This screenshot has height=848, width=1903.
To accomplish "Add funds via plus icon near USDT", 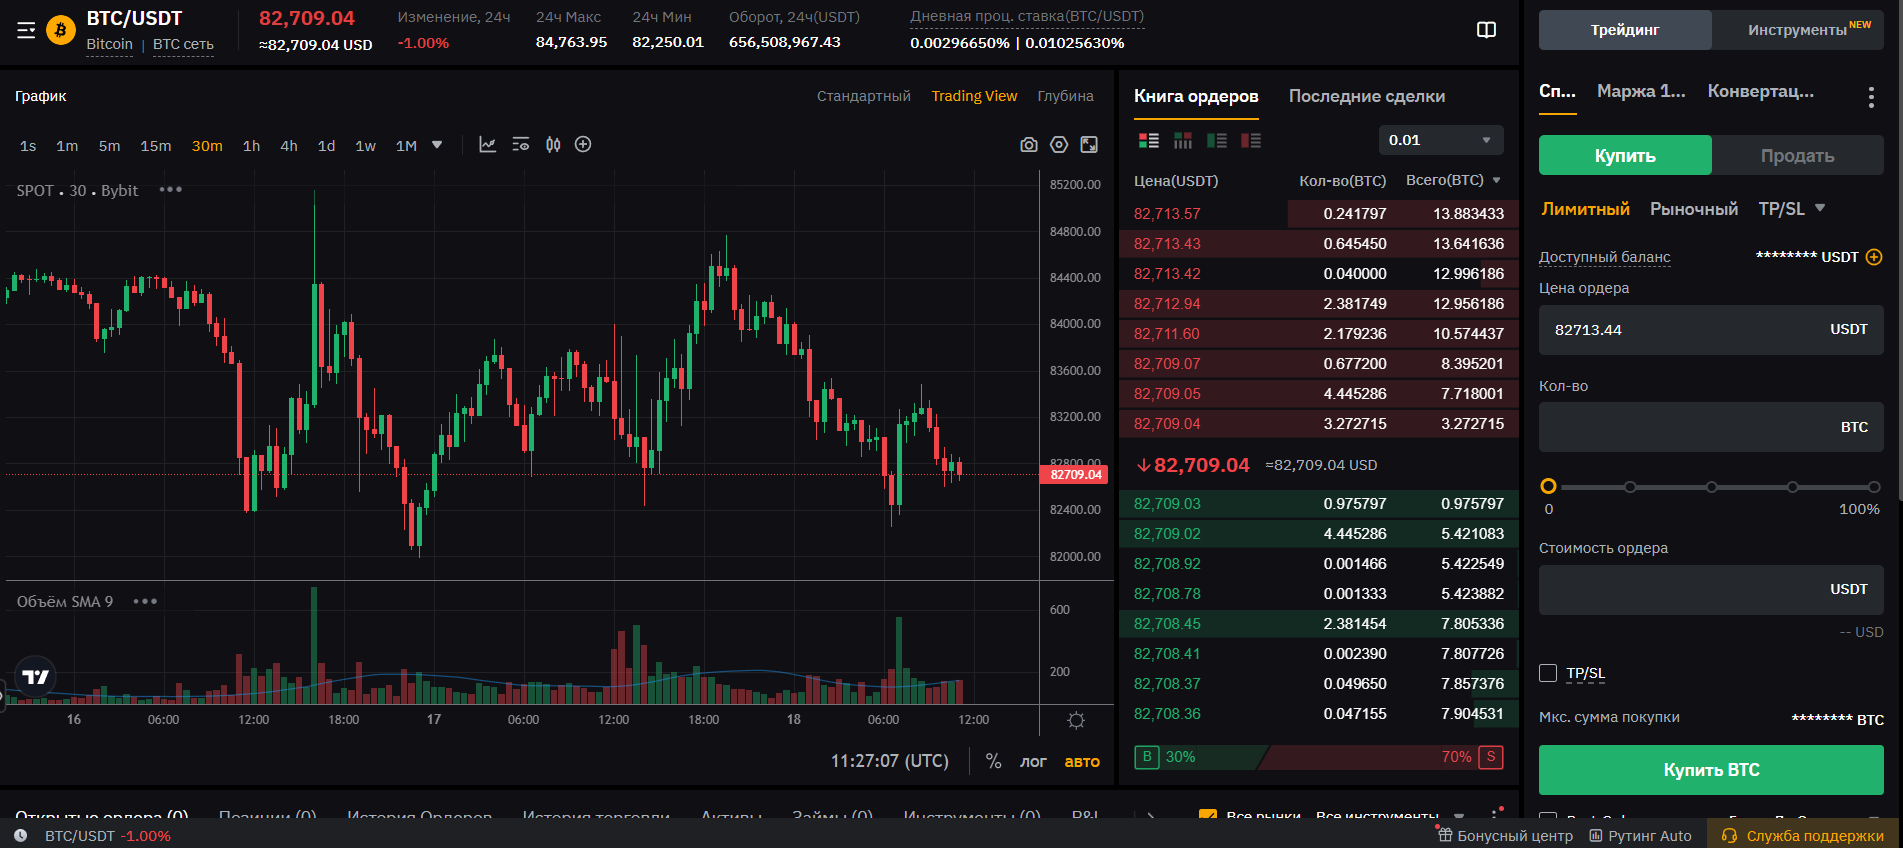I will (x=1874, y=257).
